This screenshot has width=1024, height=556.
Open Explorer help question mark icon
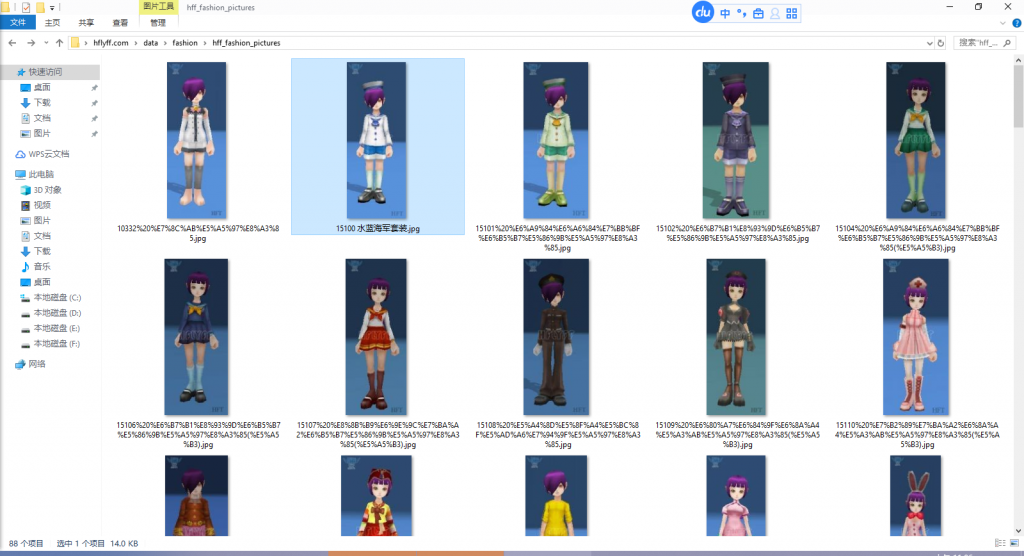(x=1016, y=23)
